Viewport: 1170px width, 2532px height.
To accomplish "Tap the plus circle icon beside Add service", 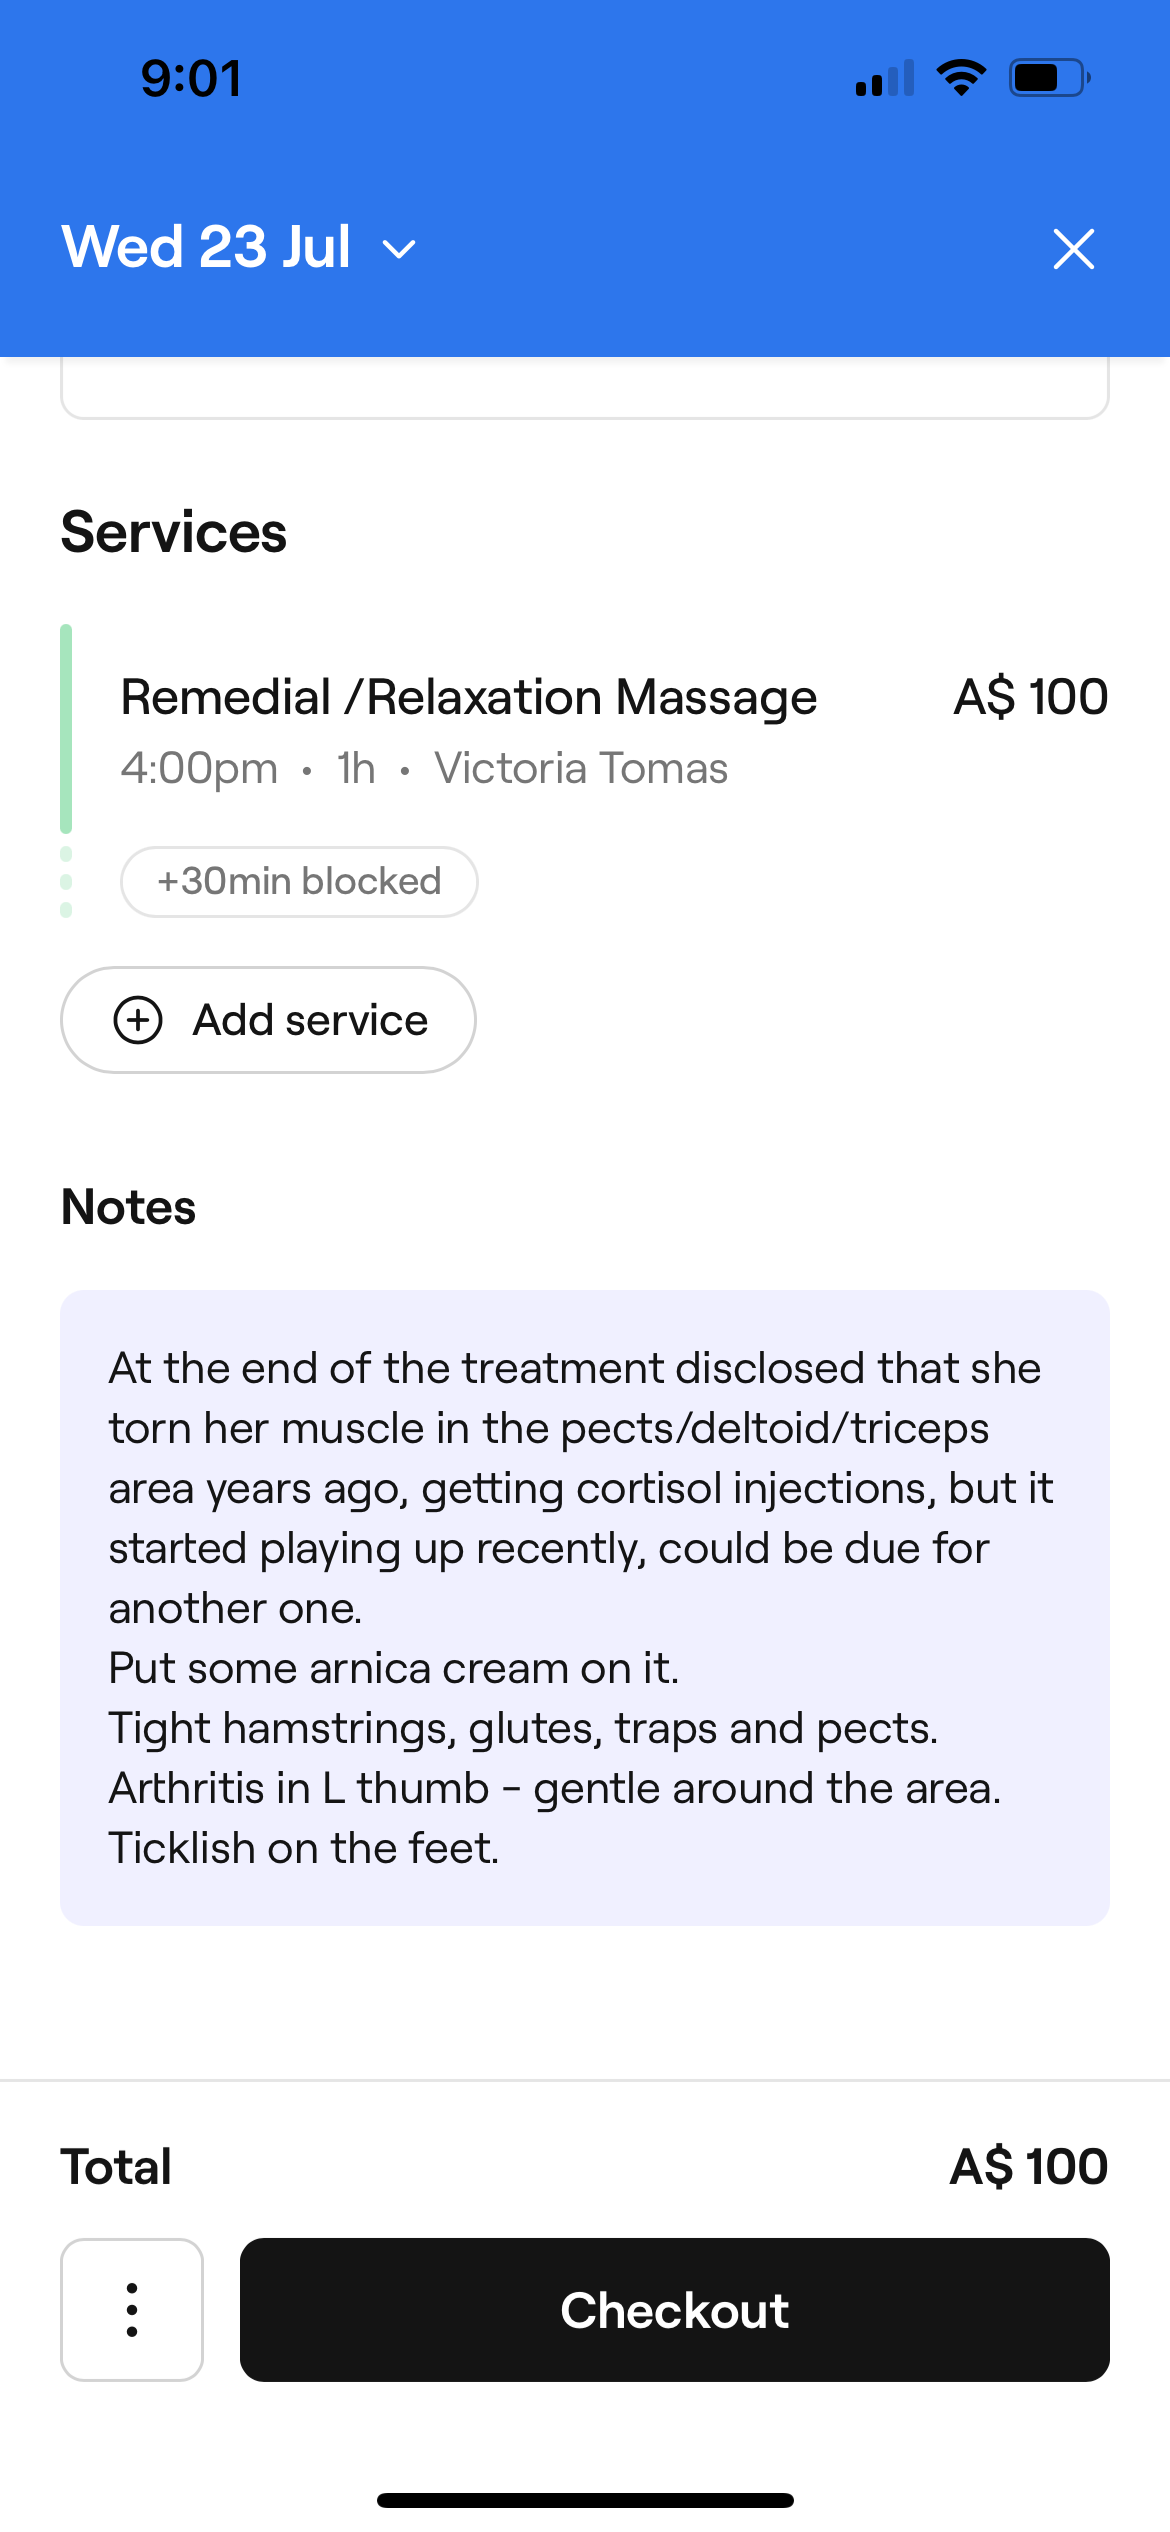I will pyautogui.click(x=138, y=1020).
